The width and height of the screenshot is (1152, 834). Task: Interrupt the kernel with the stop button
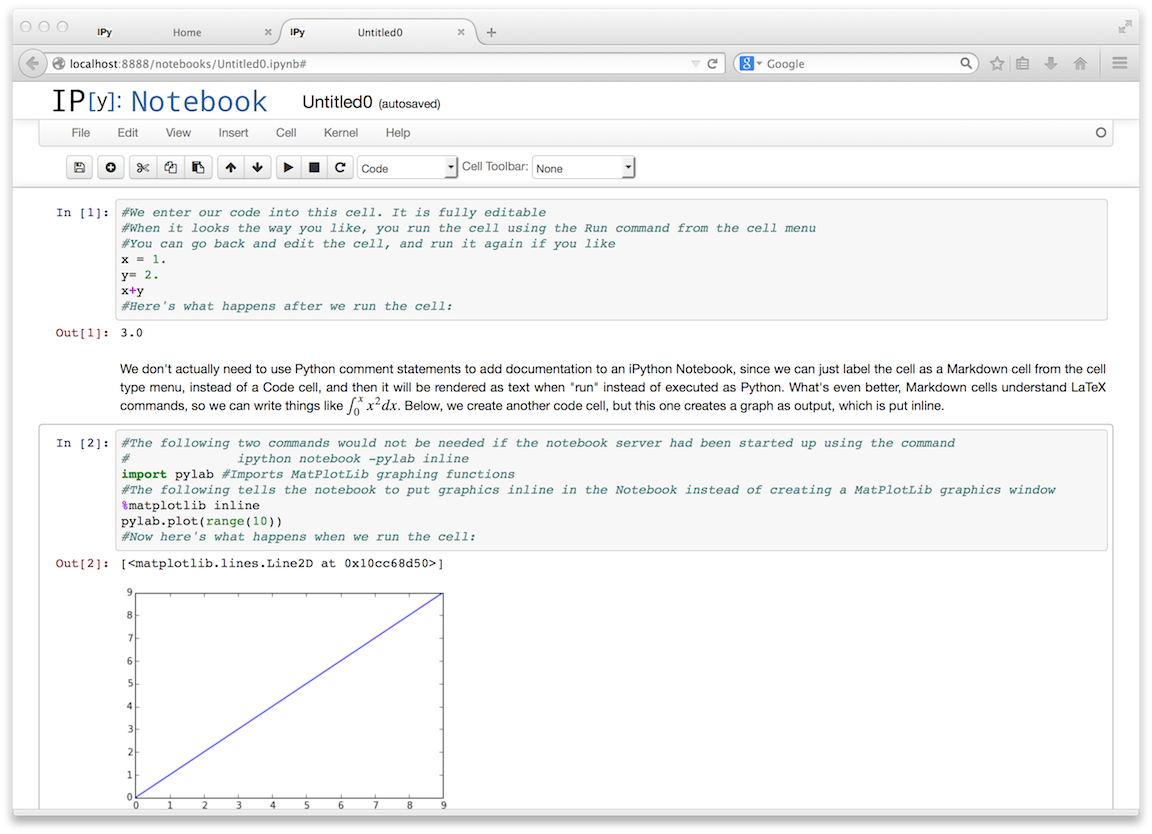point(314,168)
